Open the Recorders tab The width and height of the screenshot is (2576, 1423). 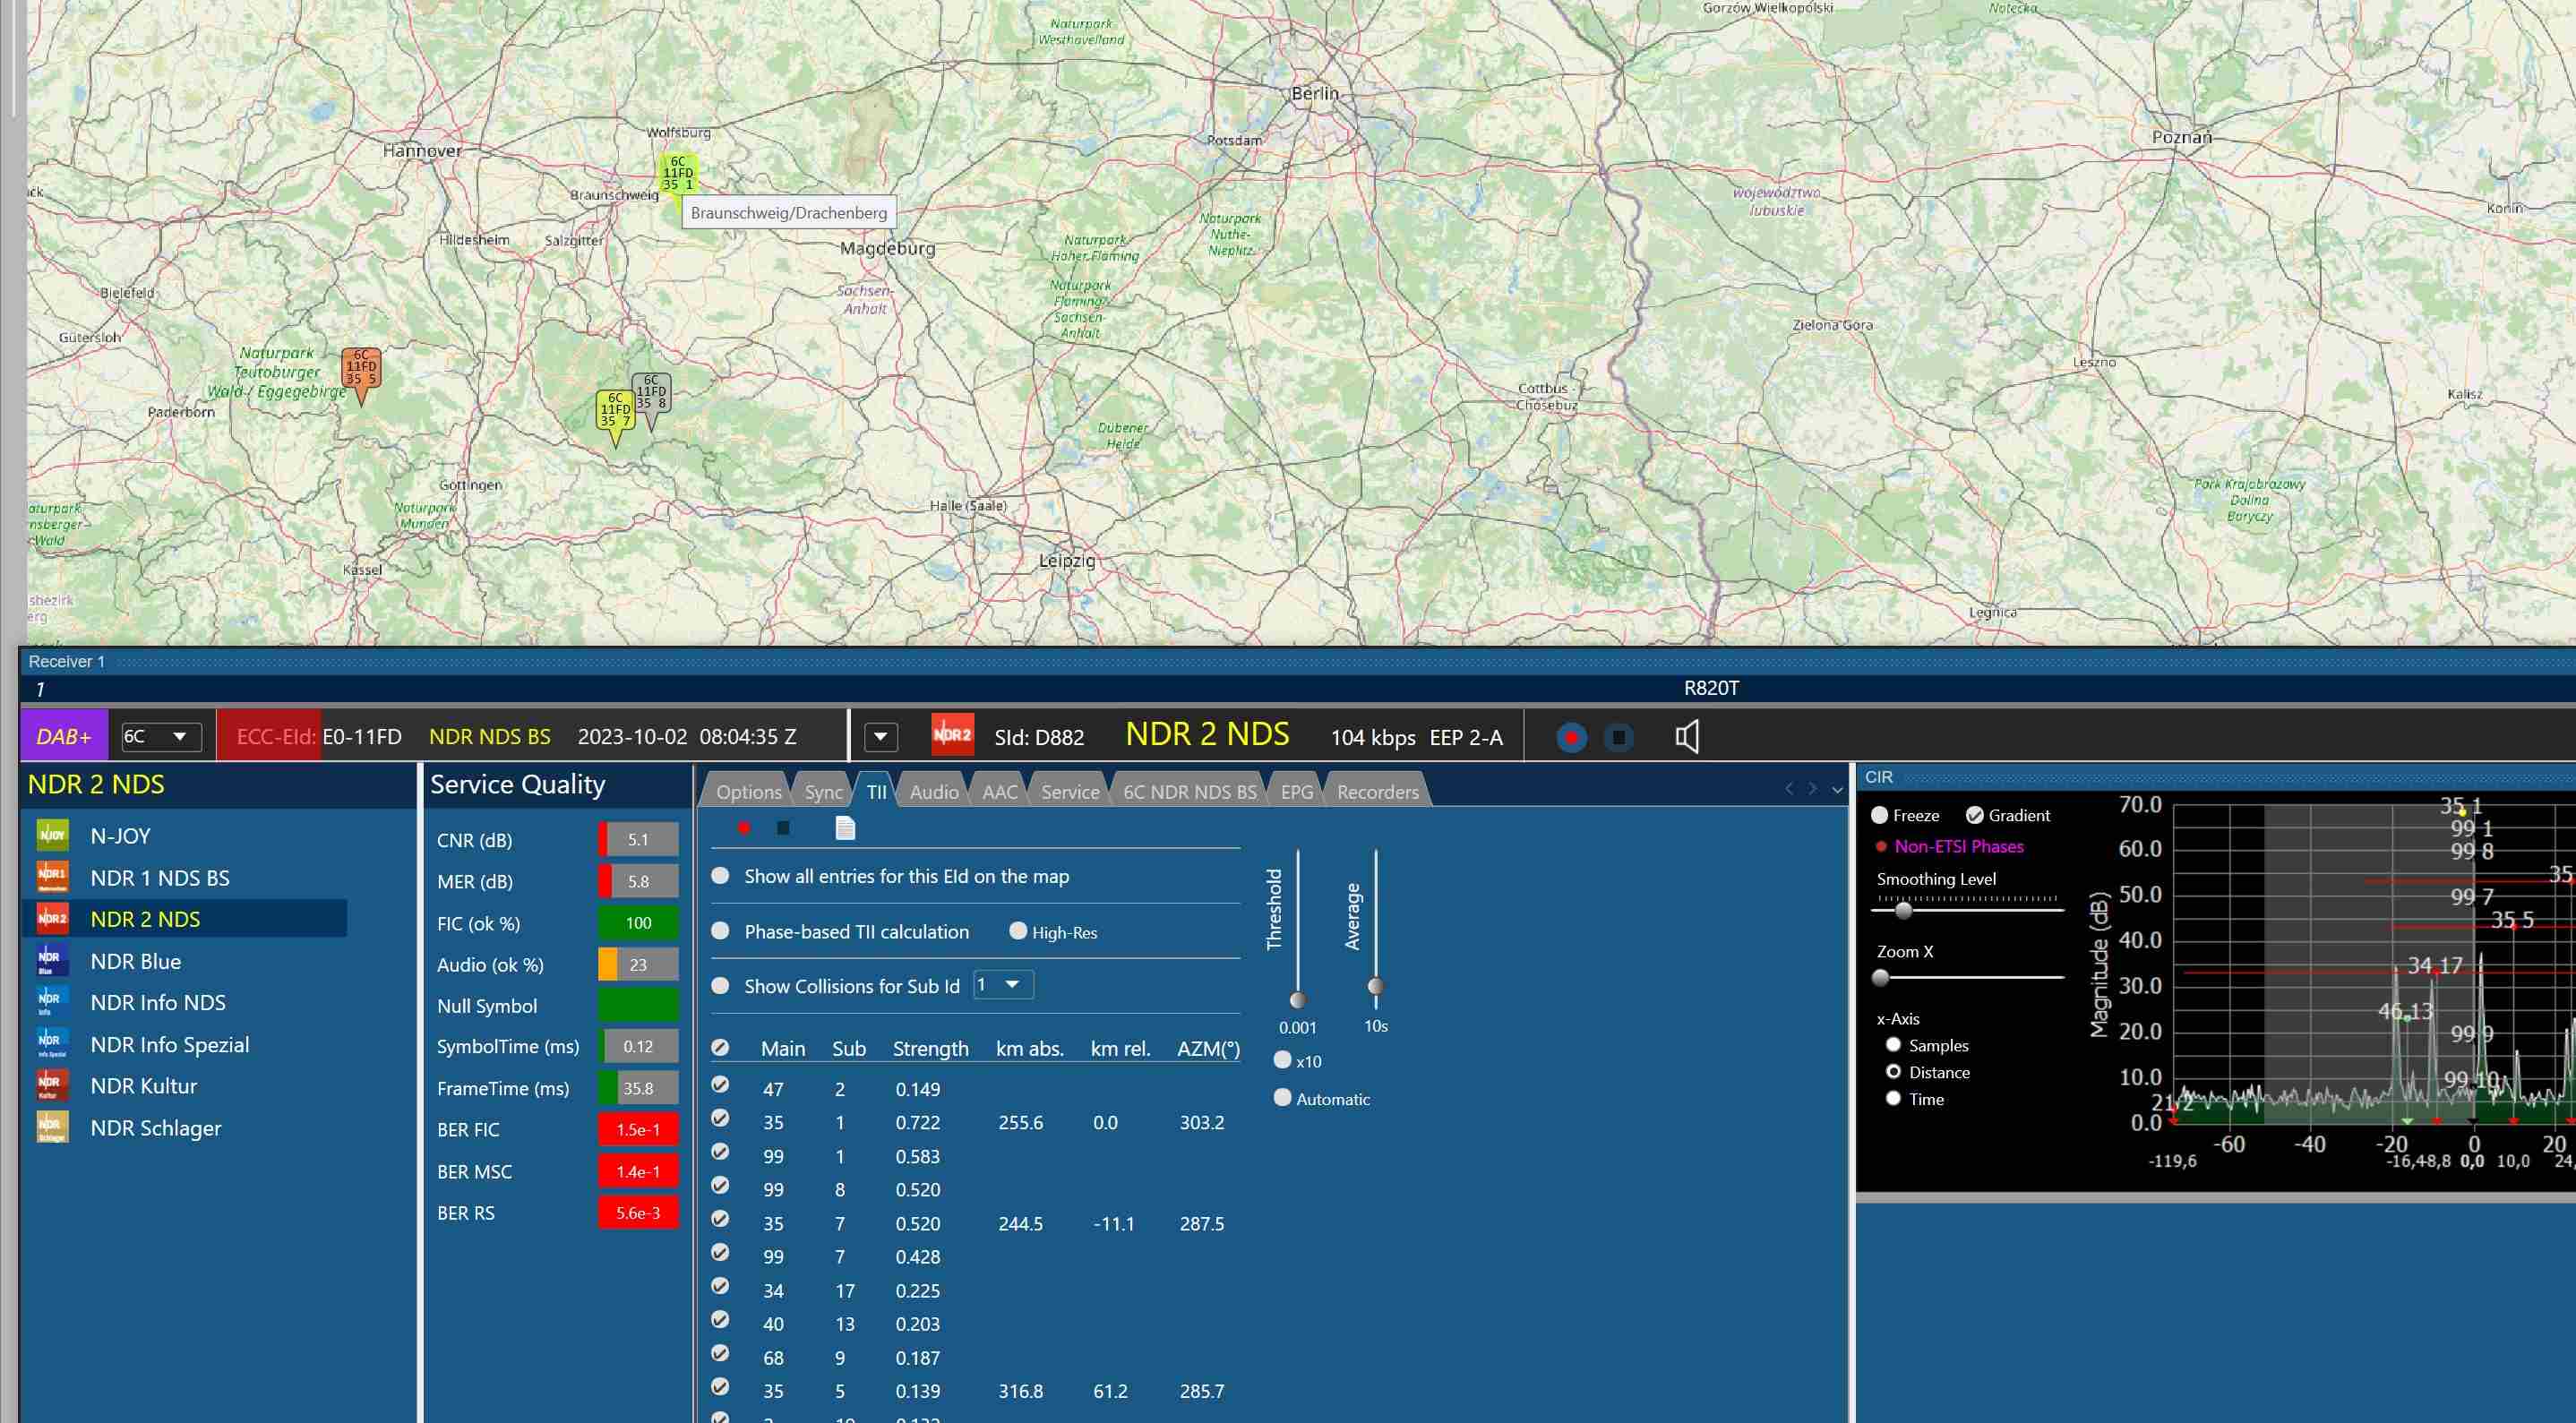click(x=1378, y=792)
